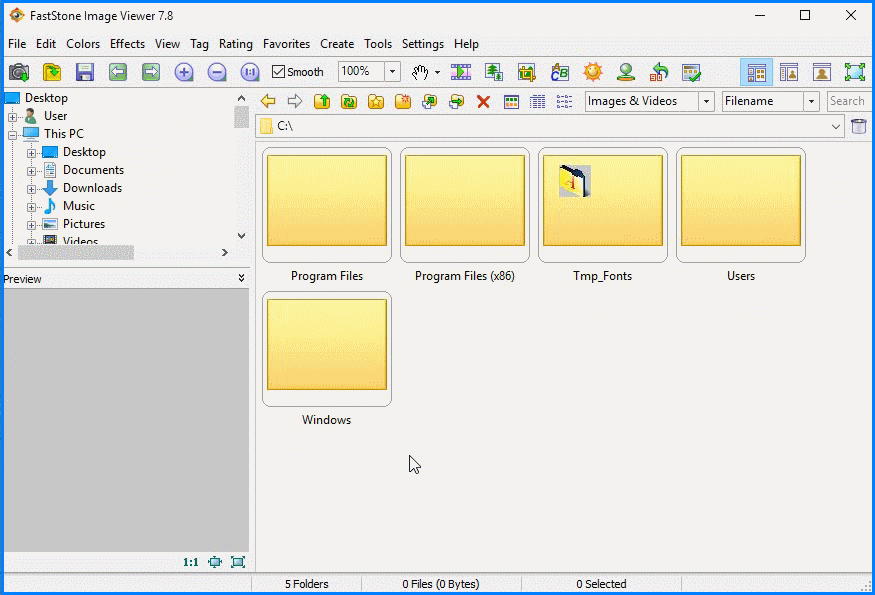Click the adjust lighting sun icon

pos(593,72)
